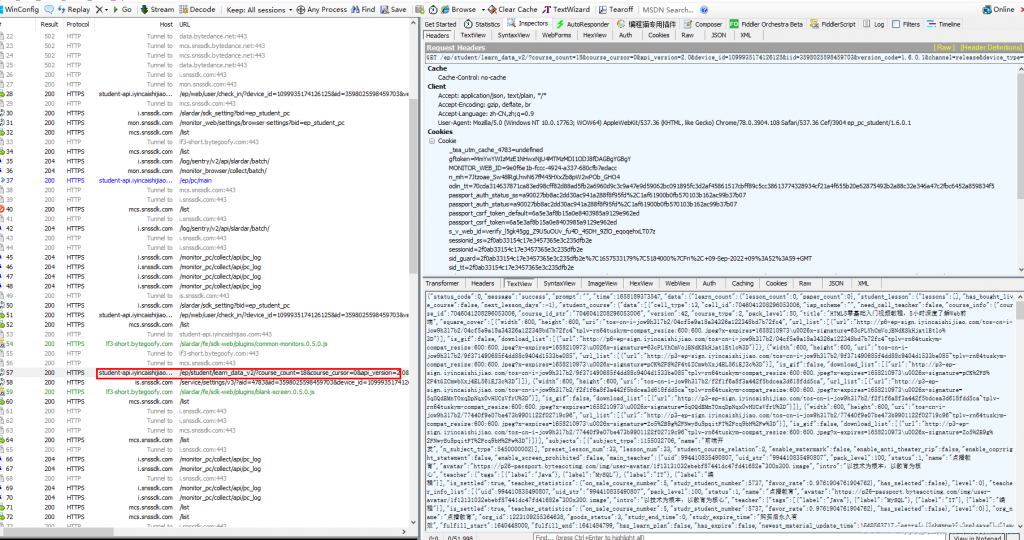This screenshot has height=540, width=1024.
Task: Select response JSON tab
Action: [836, 283]
